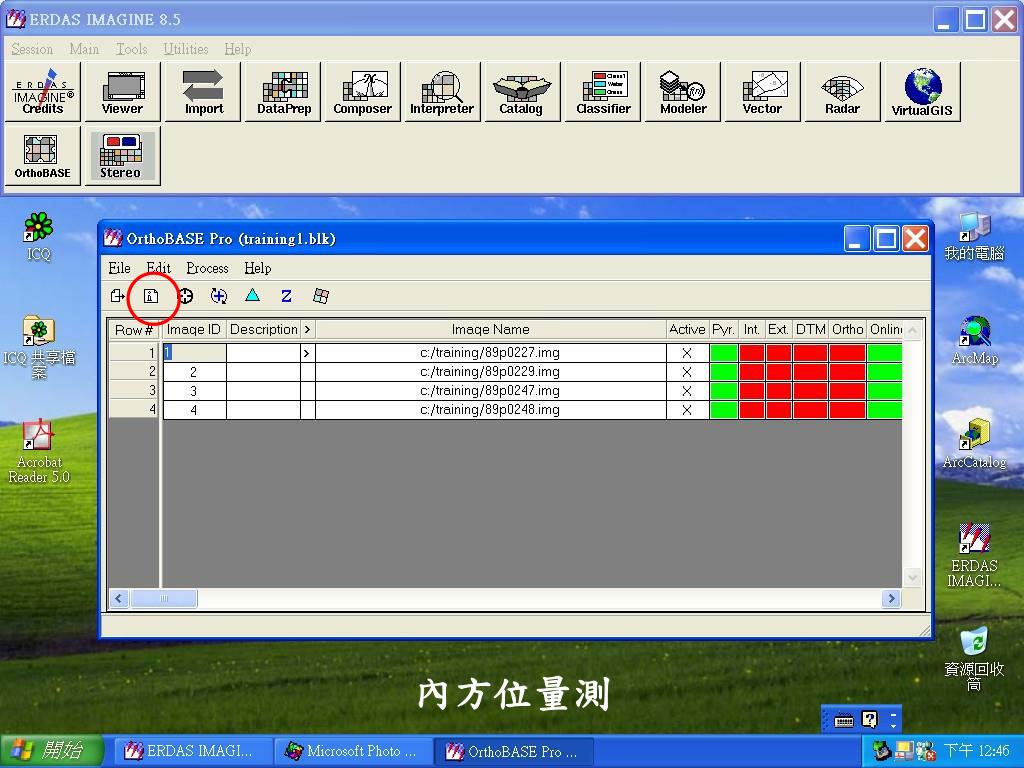Click the add frame toolbar icon in OrthoBASE
1024x768 pixels.
pos(118,296)
